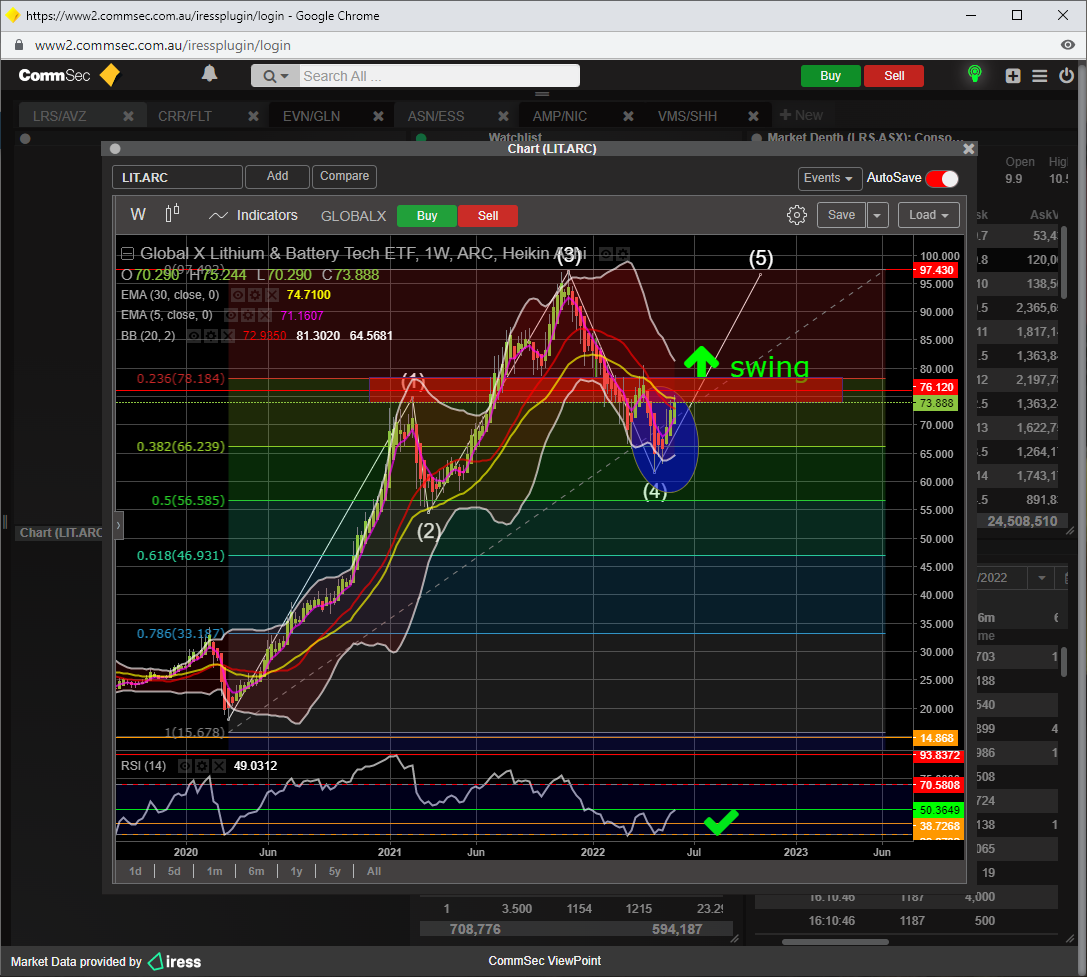
Task: Collapse the chart title legend box
Action: (x=127, y=254)
